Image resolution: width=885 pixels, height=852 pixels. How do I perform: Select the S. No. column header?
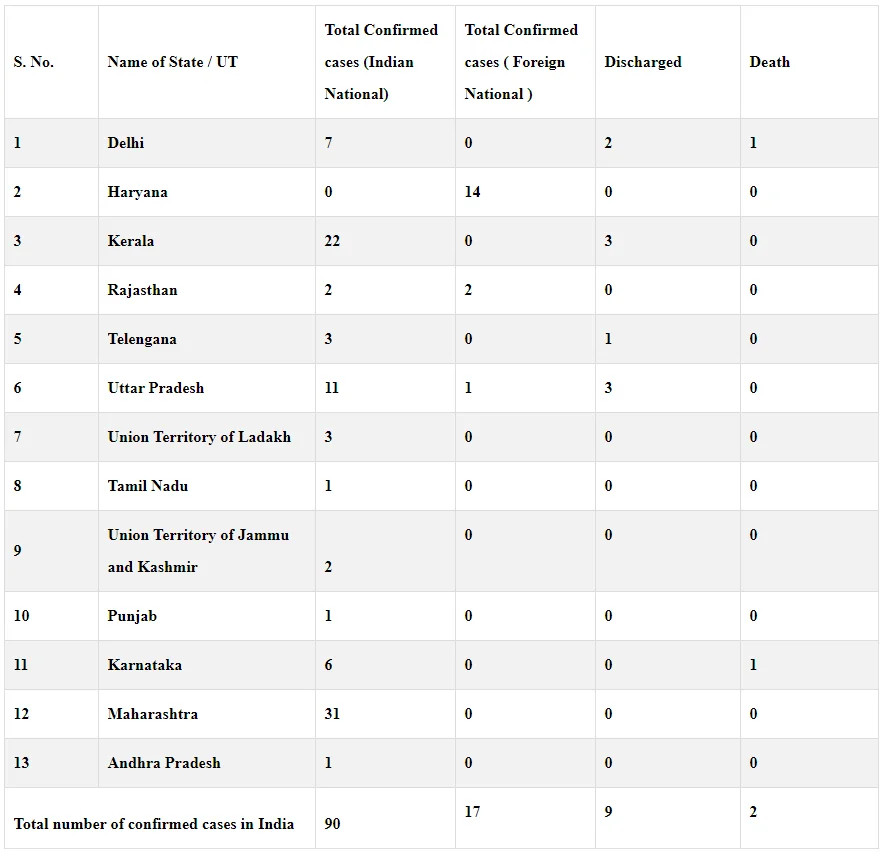click(x=34, y=62)
